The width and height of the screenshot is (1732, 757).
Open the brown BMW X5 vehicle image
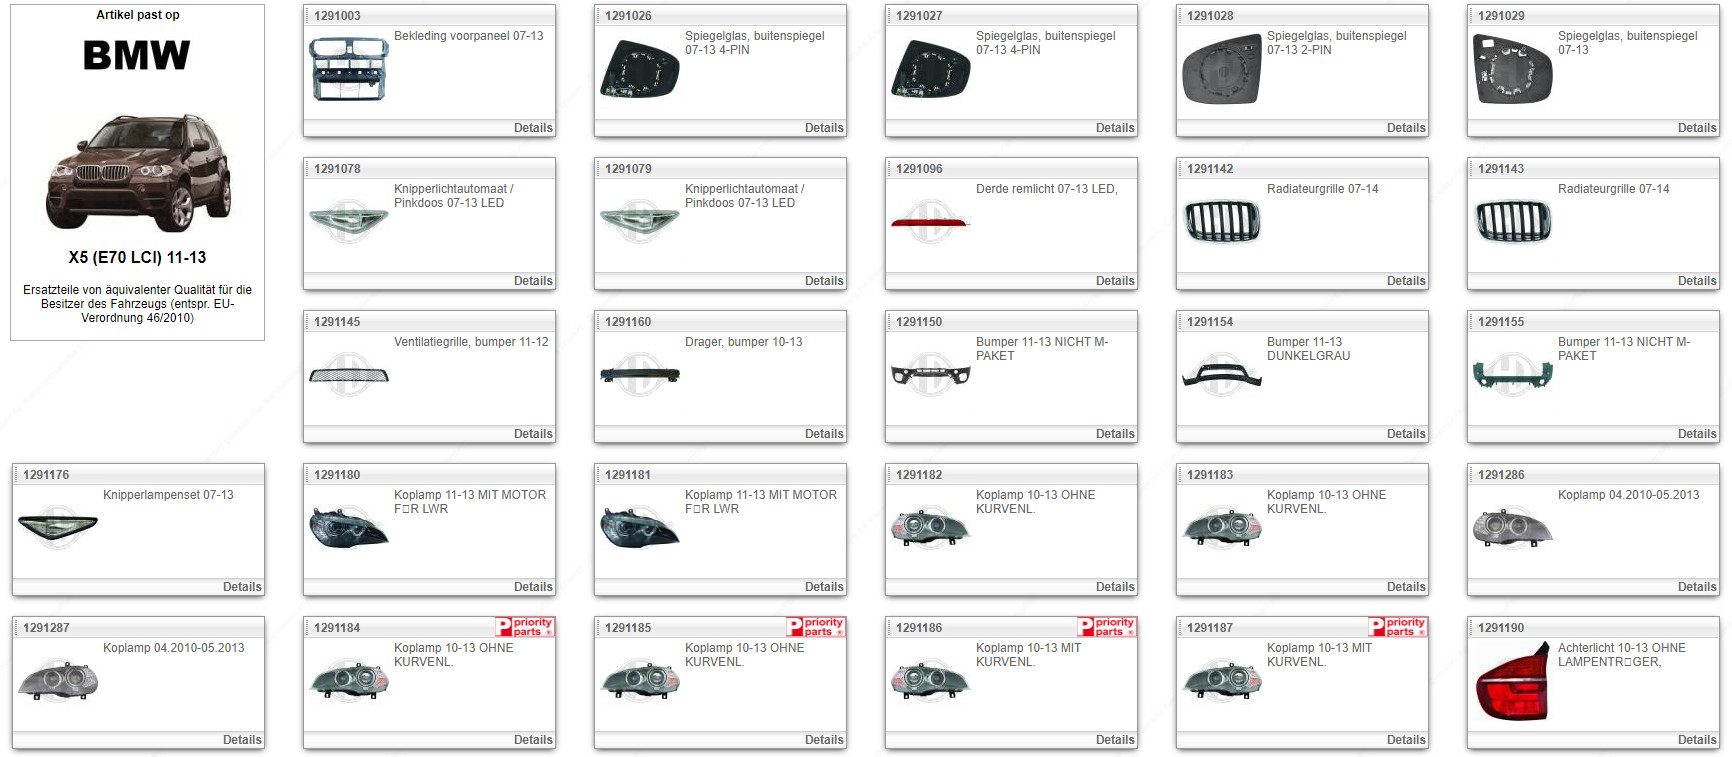(138, 171)
